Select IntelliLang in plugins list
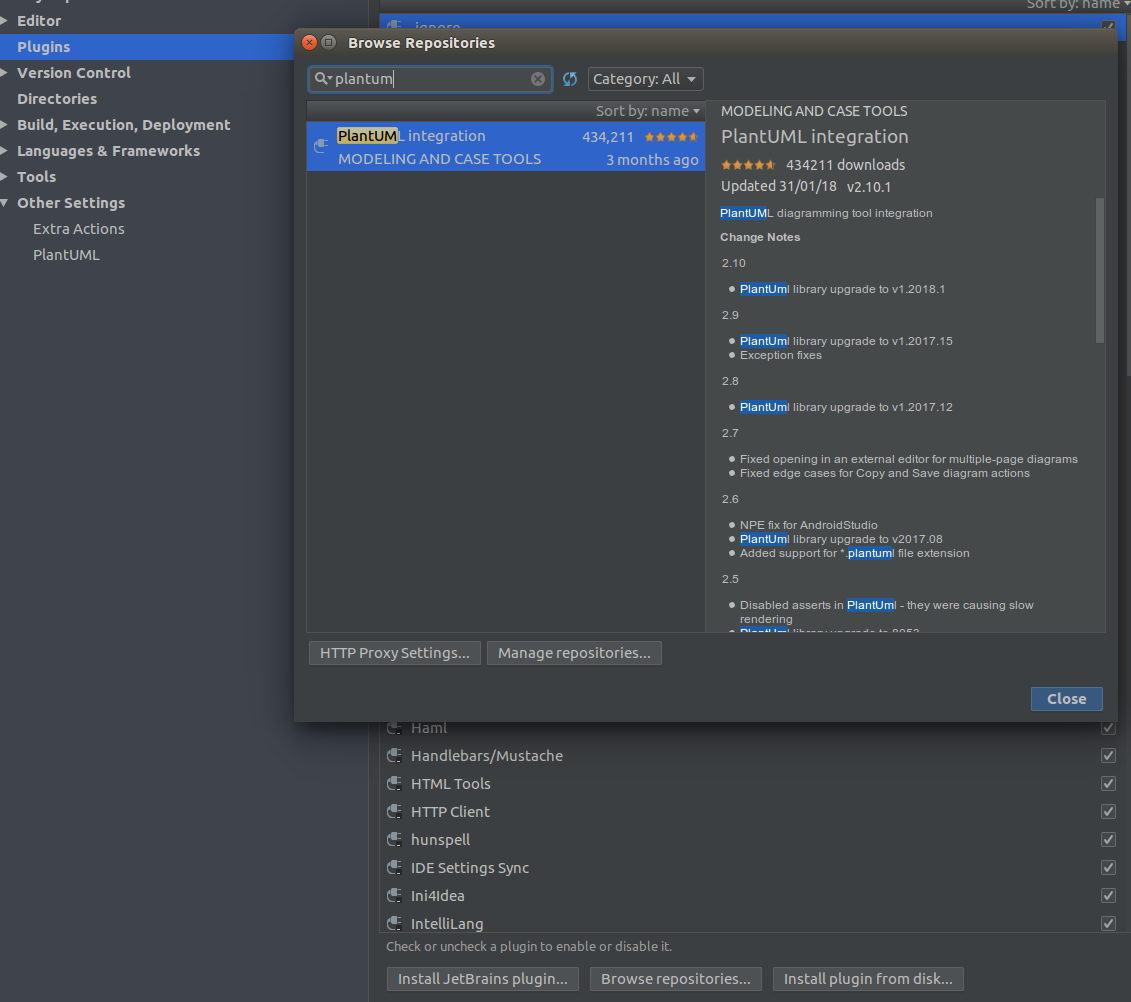The width and height of the screenshot is (1131, 1002). (x=446, y=923)
